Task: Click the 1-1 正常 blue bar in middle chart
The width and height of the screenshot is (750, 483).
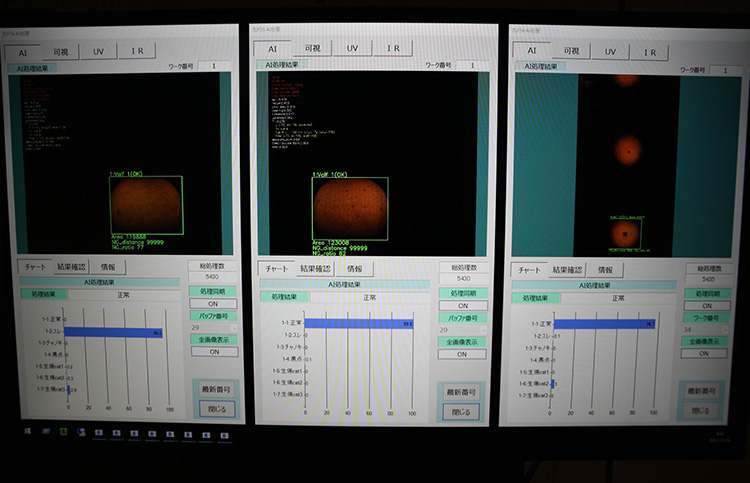Action: click(x=358, y=324)
